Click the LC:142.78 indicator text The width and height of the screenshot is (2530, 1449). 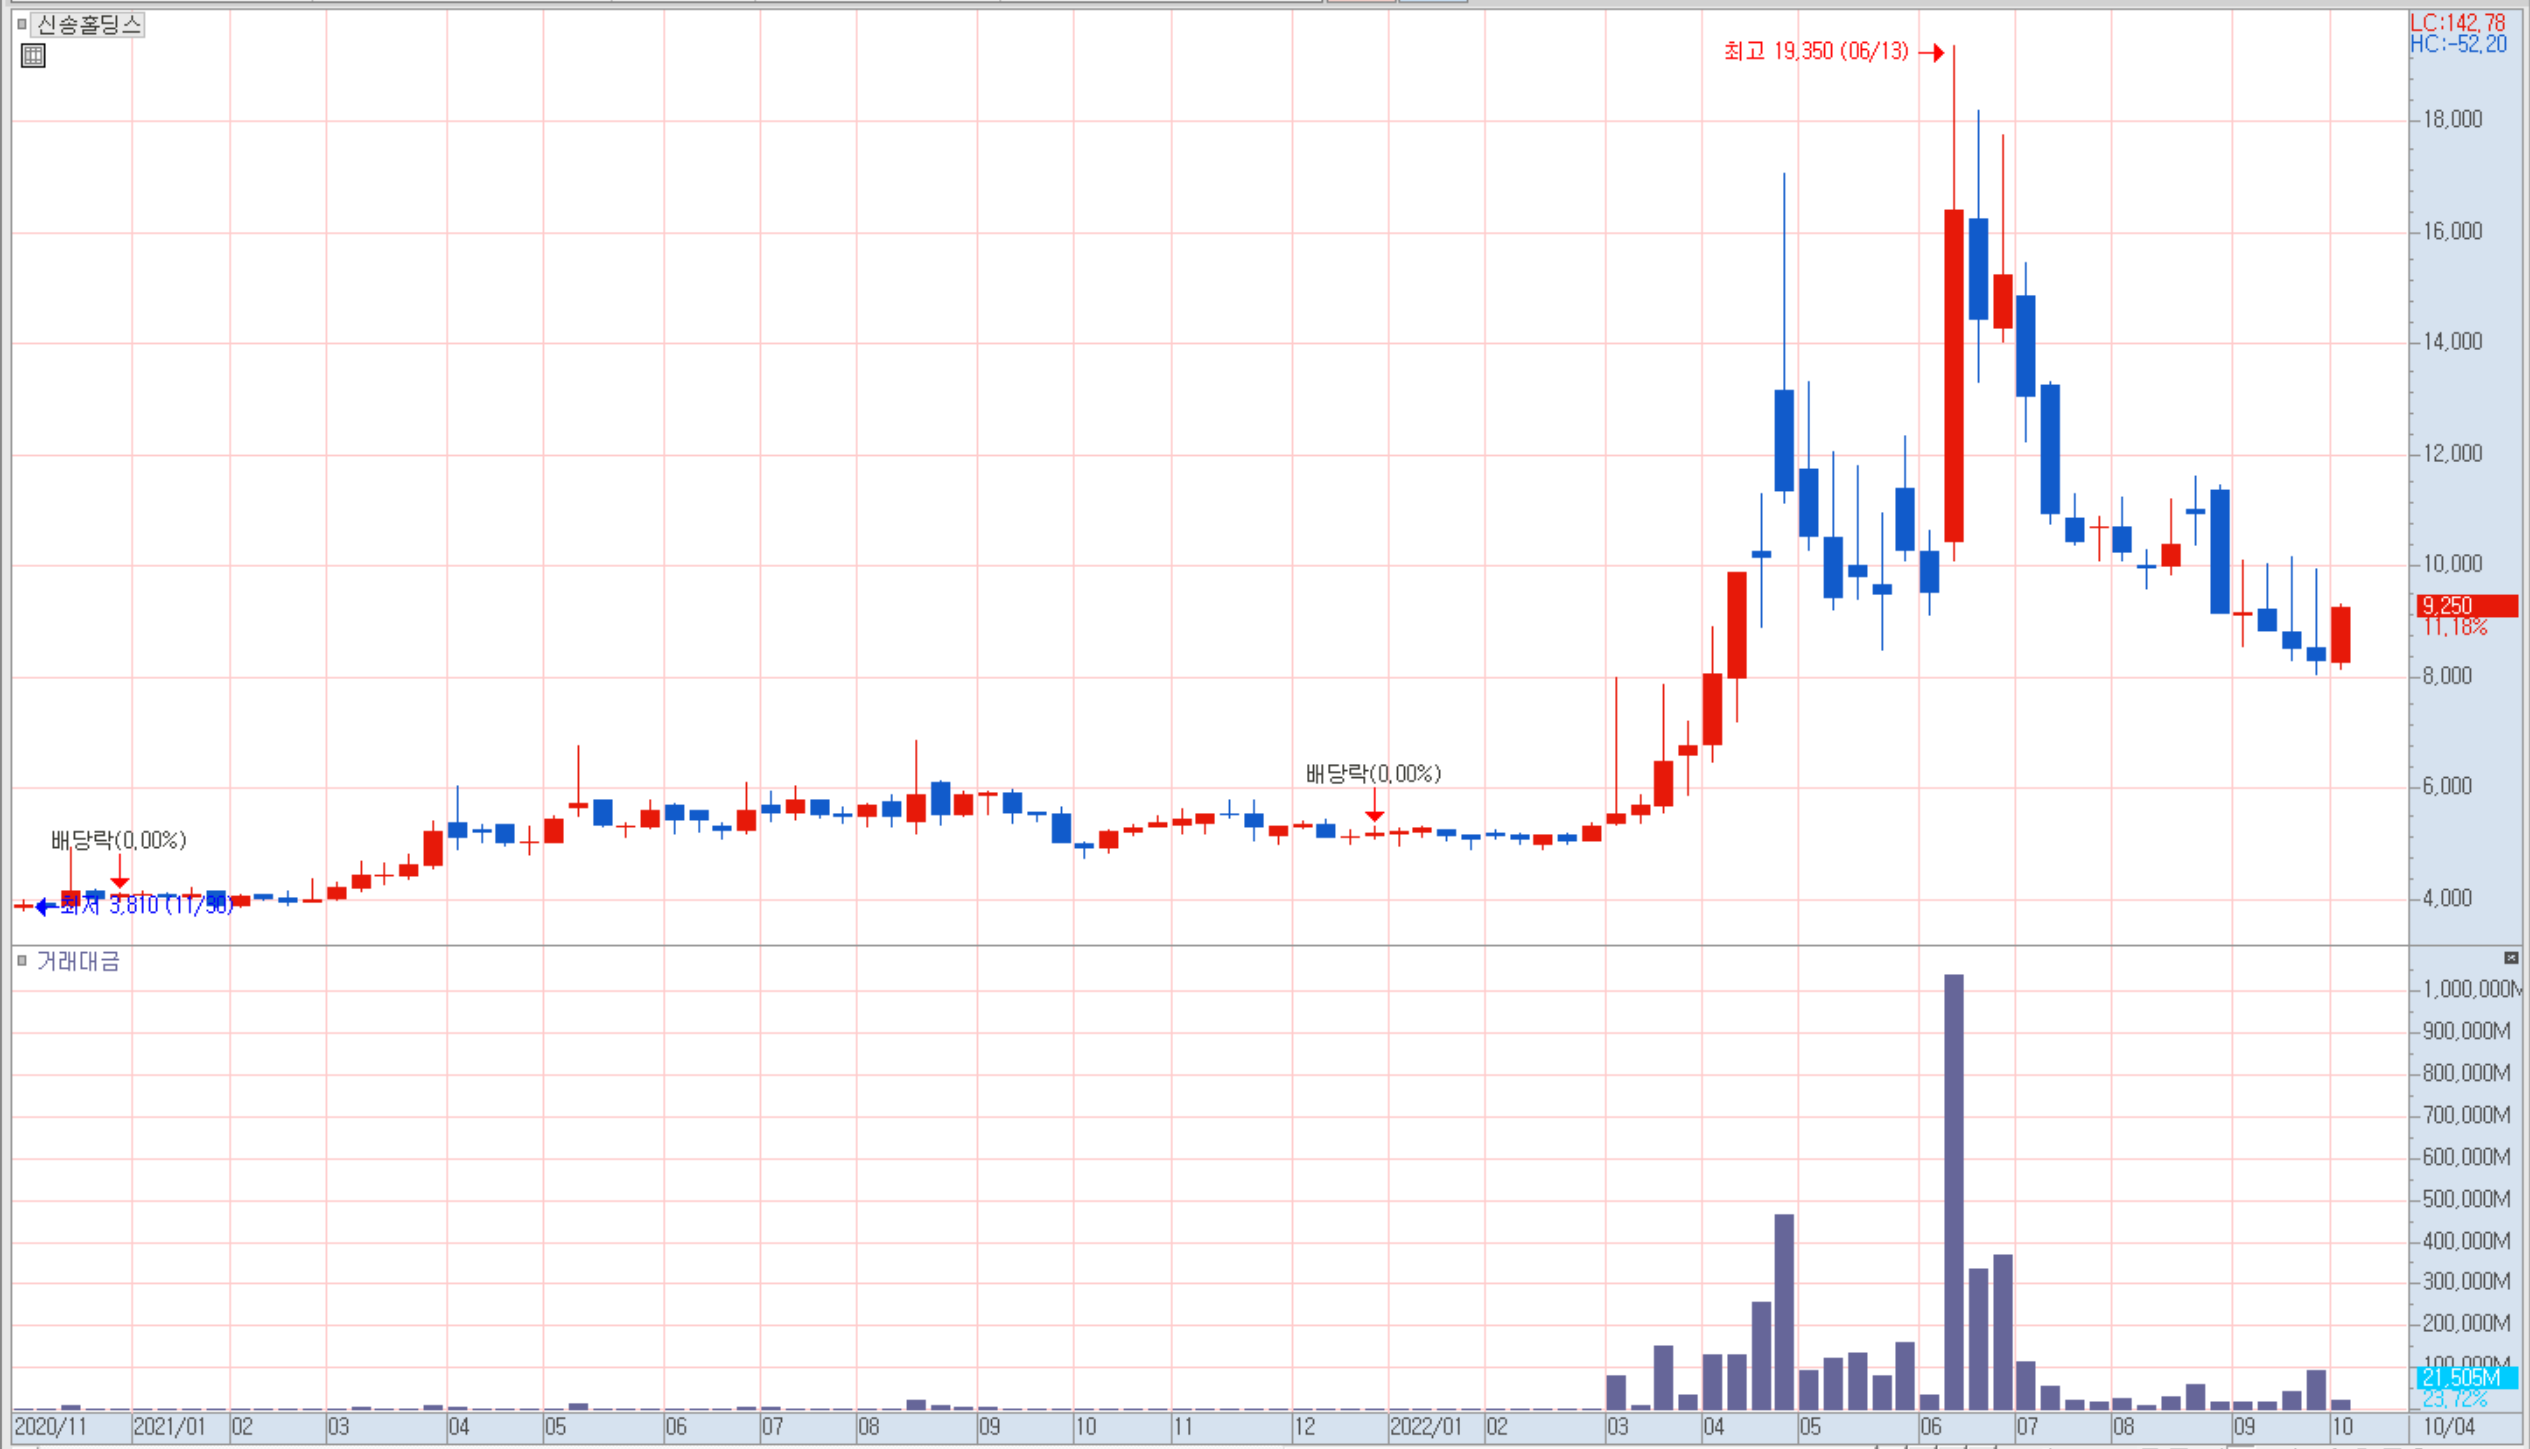[2458, 22]
